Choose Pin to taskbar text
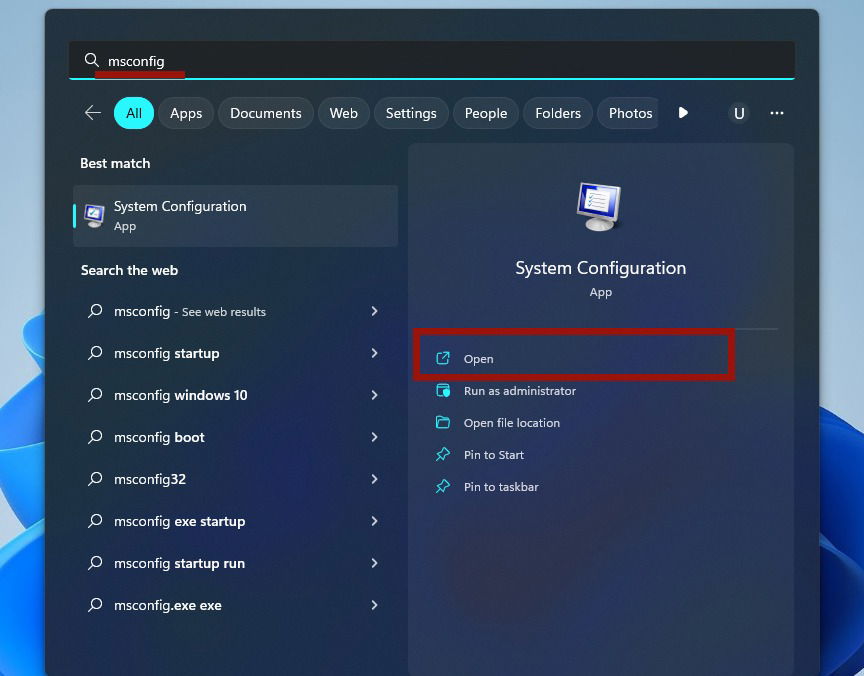This screenshot has width=864, height=676. (501, 486)
